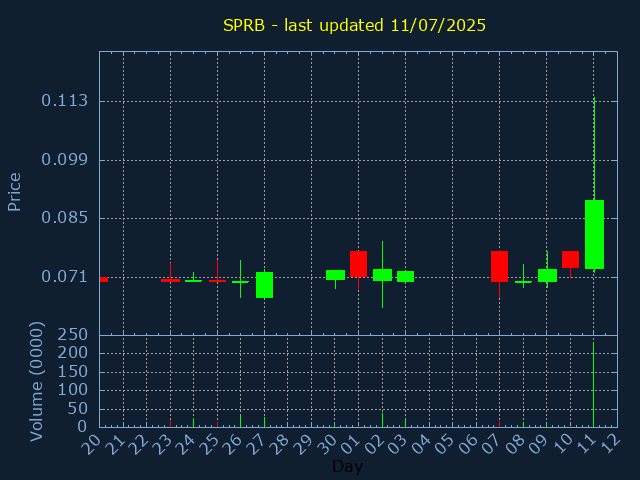640x480 pixels.
Task: Click the day 25 x-axis label
Action: [208, 444]
